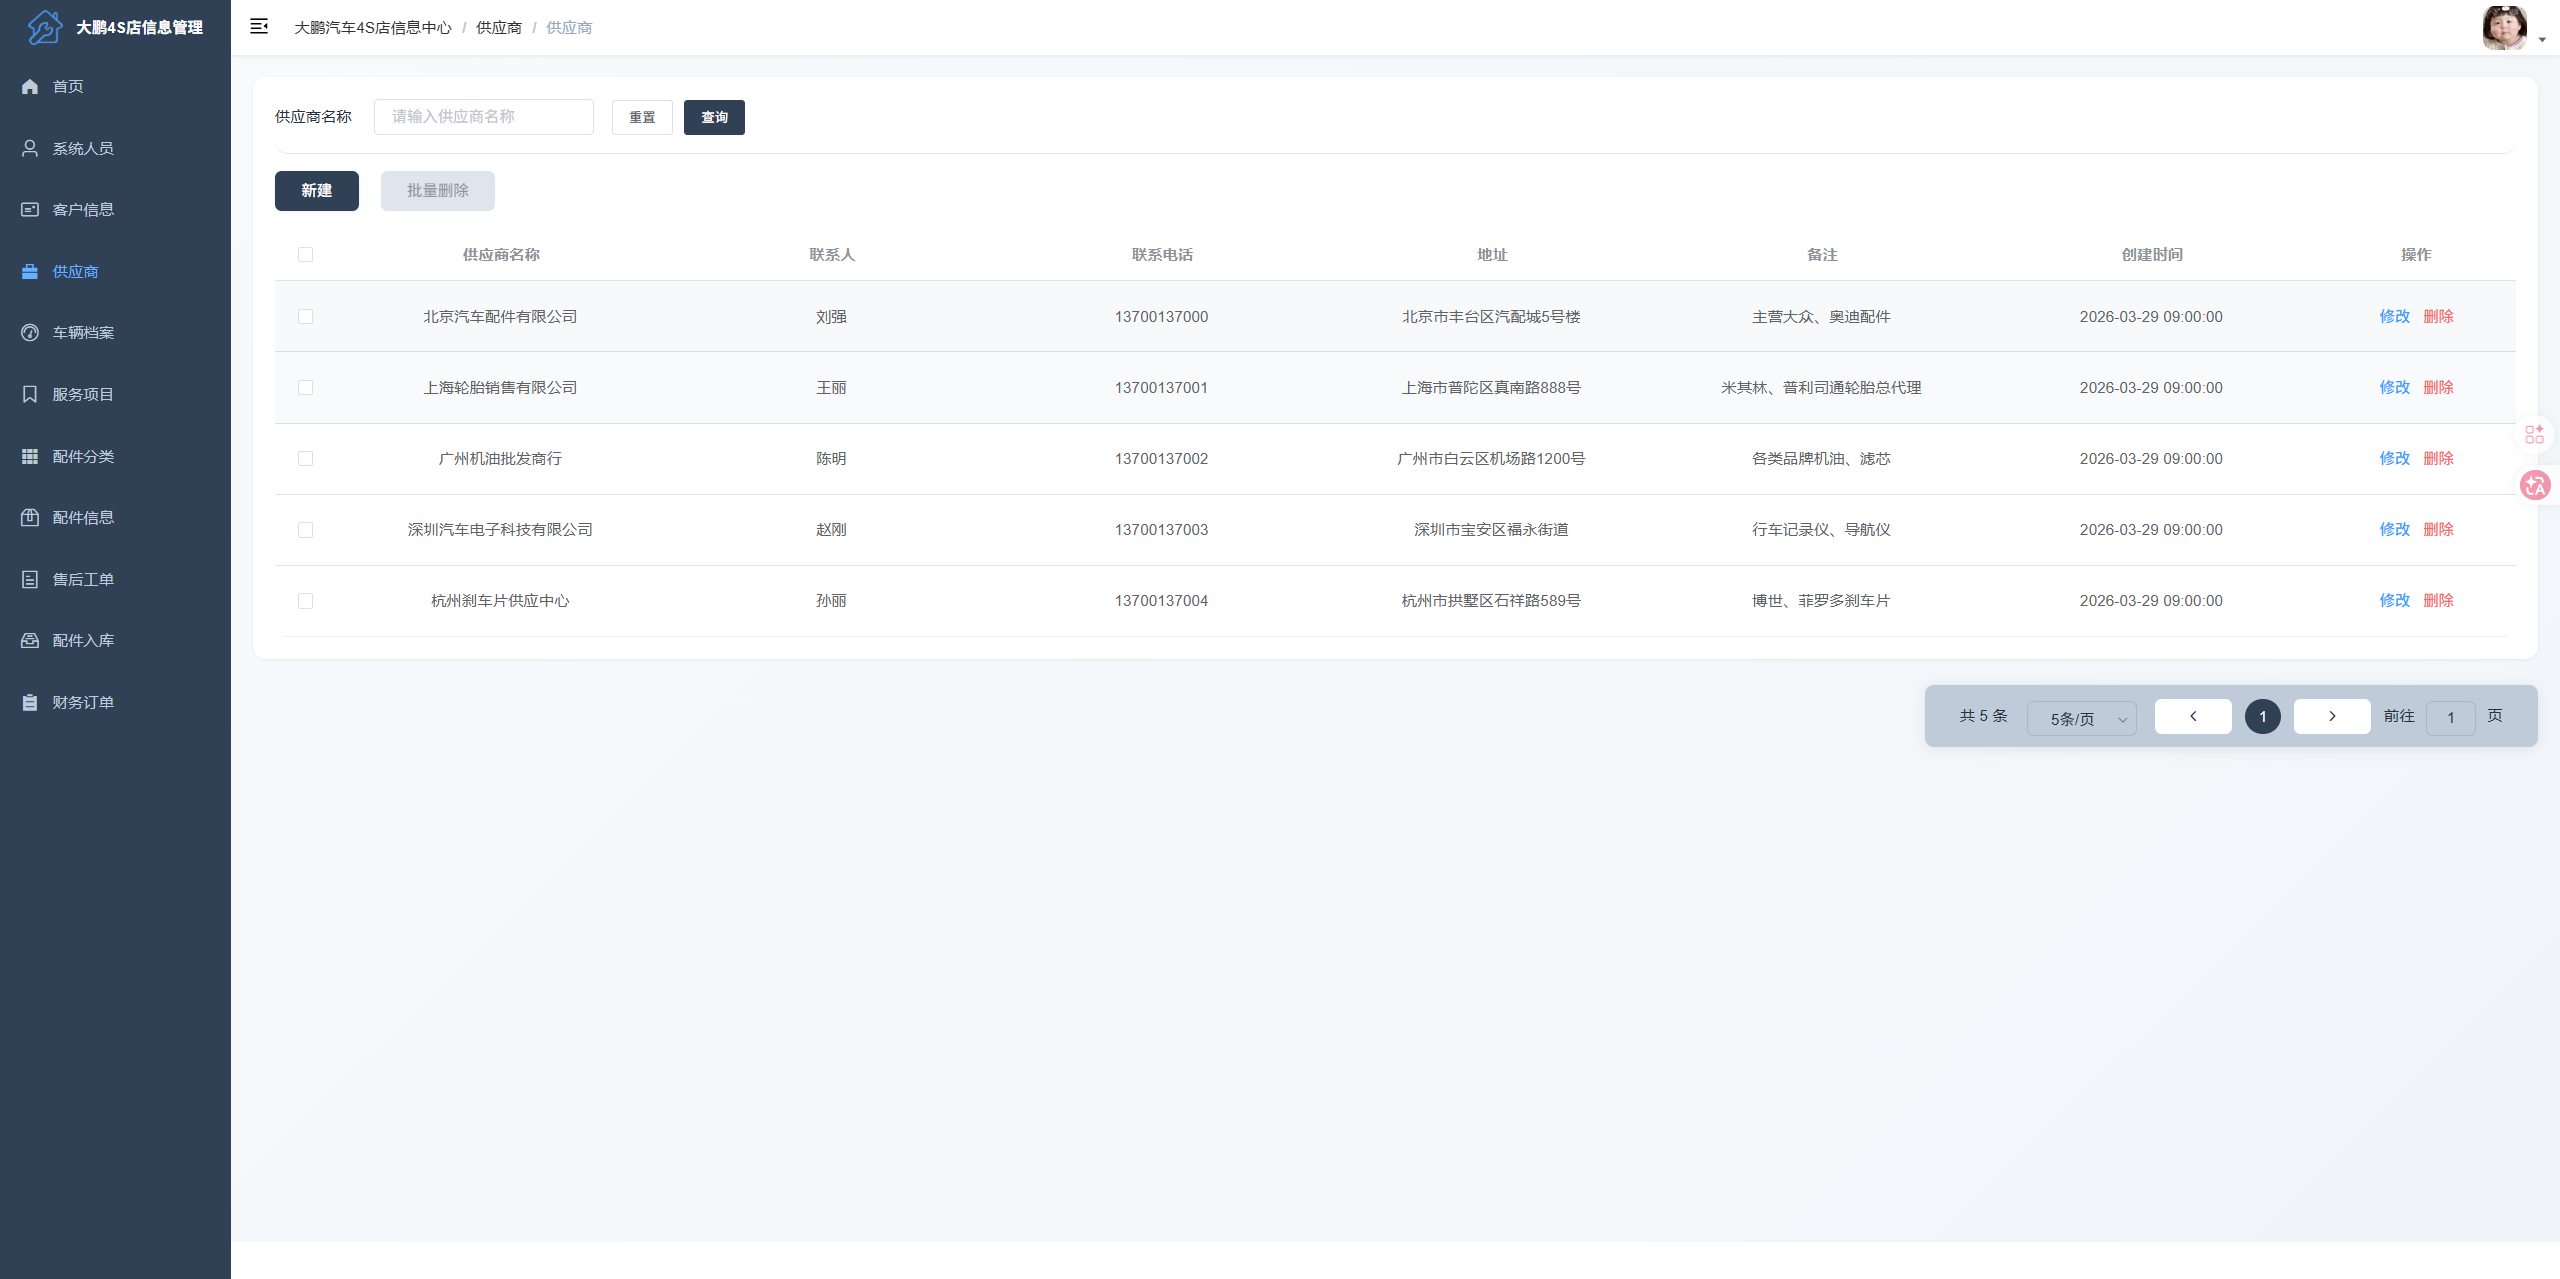2560x1279 pixels.
Task: Toggle the sidebar collapse hamburger icon
Action: click(259, 27)
